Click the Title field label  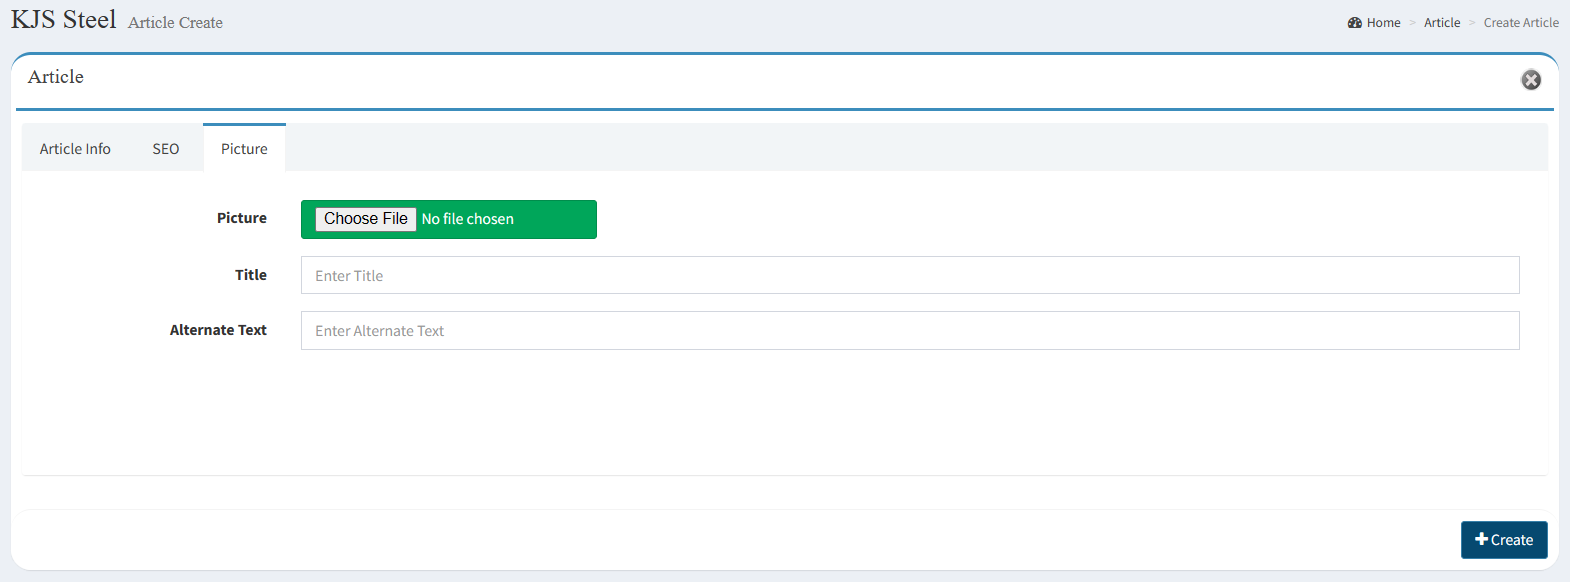point(251,275)
